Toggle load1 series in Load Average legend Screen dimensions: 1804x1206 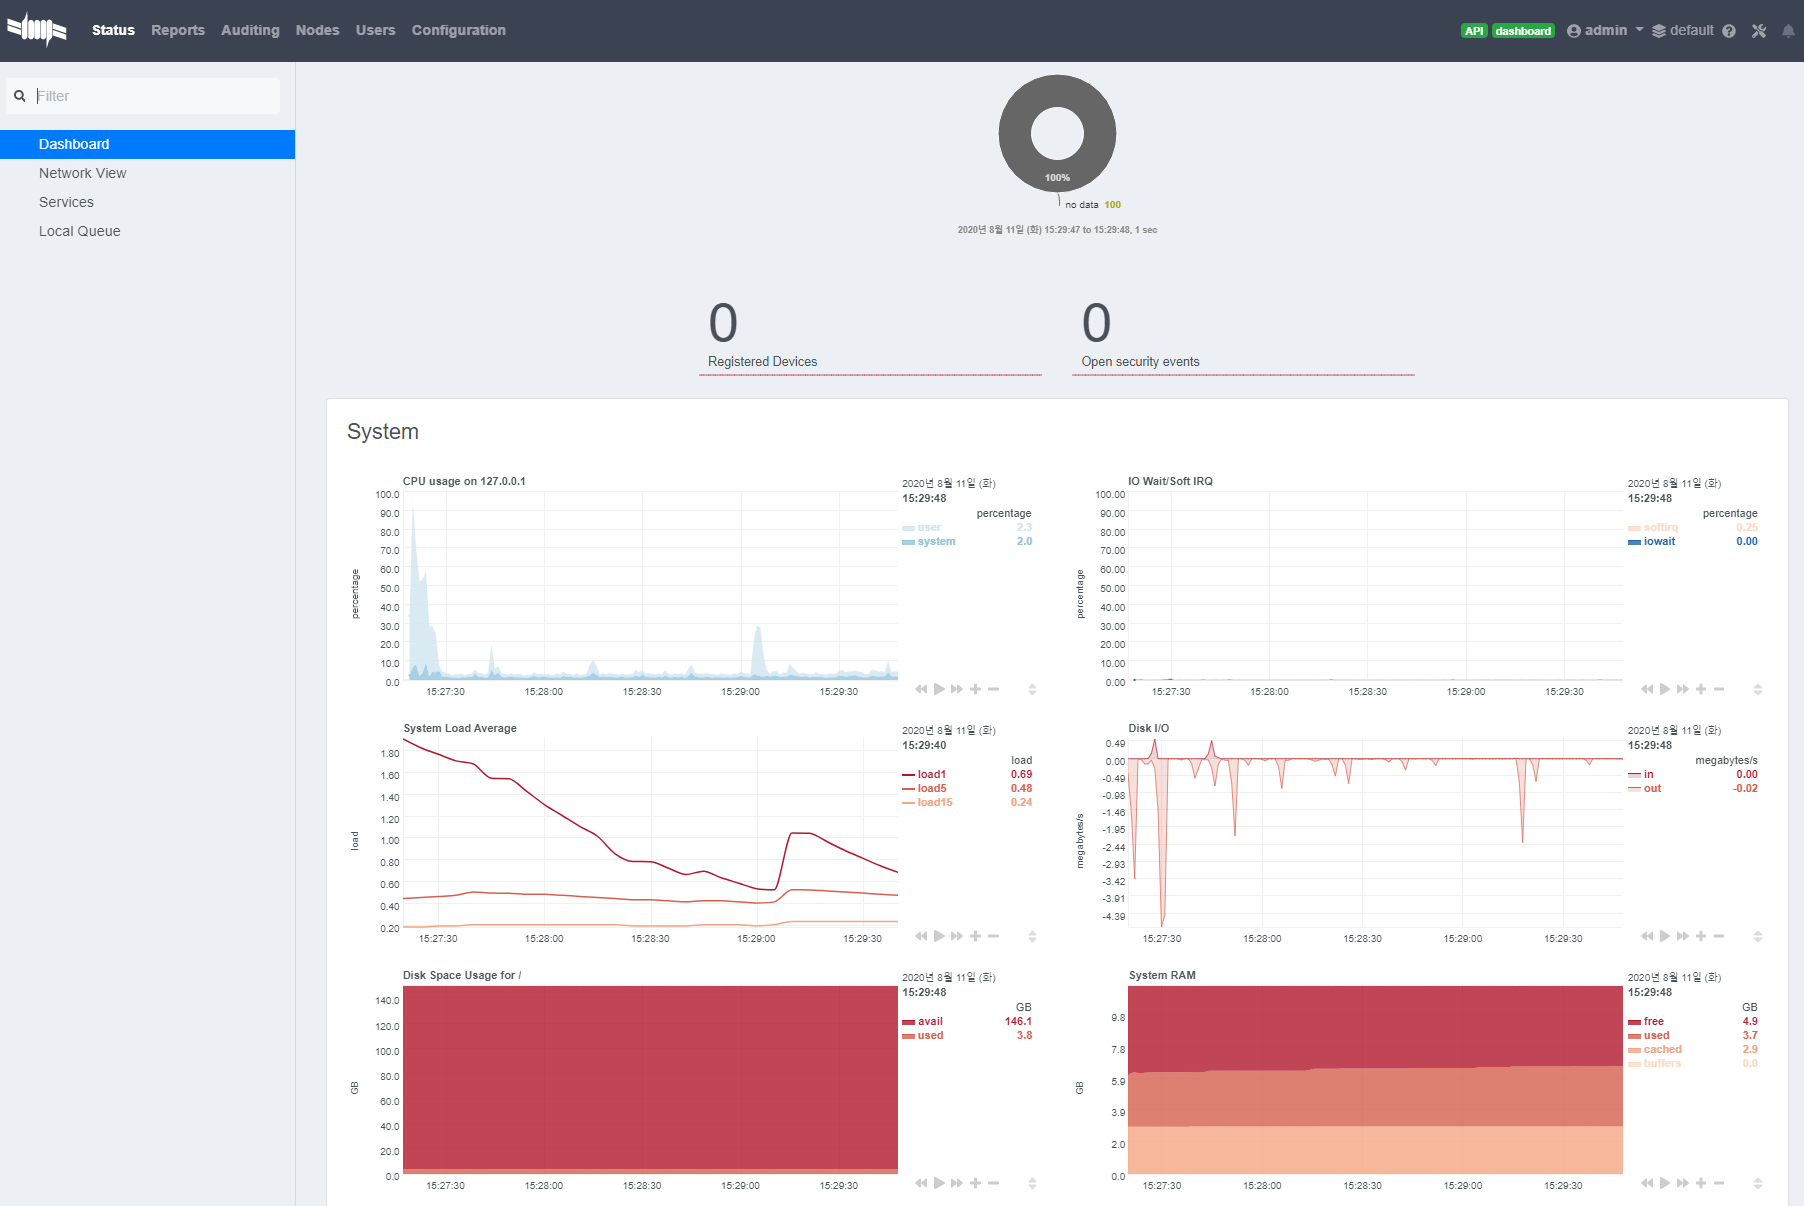point(931,774)
